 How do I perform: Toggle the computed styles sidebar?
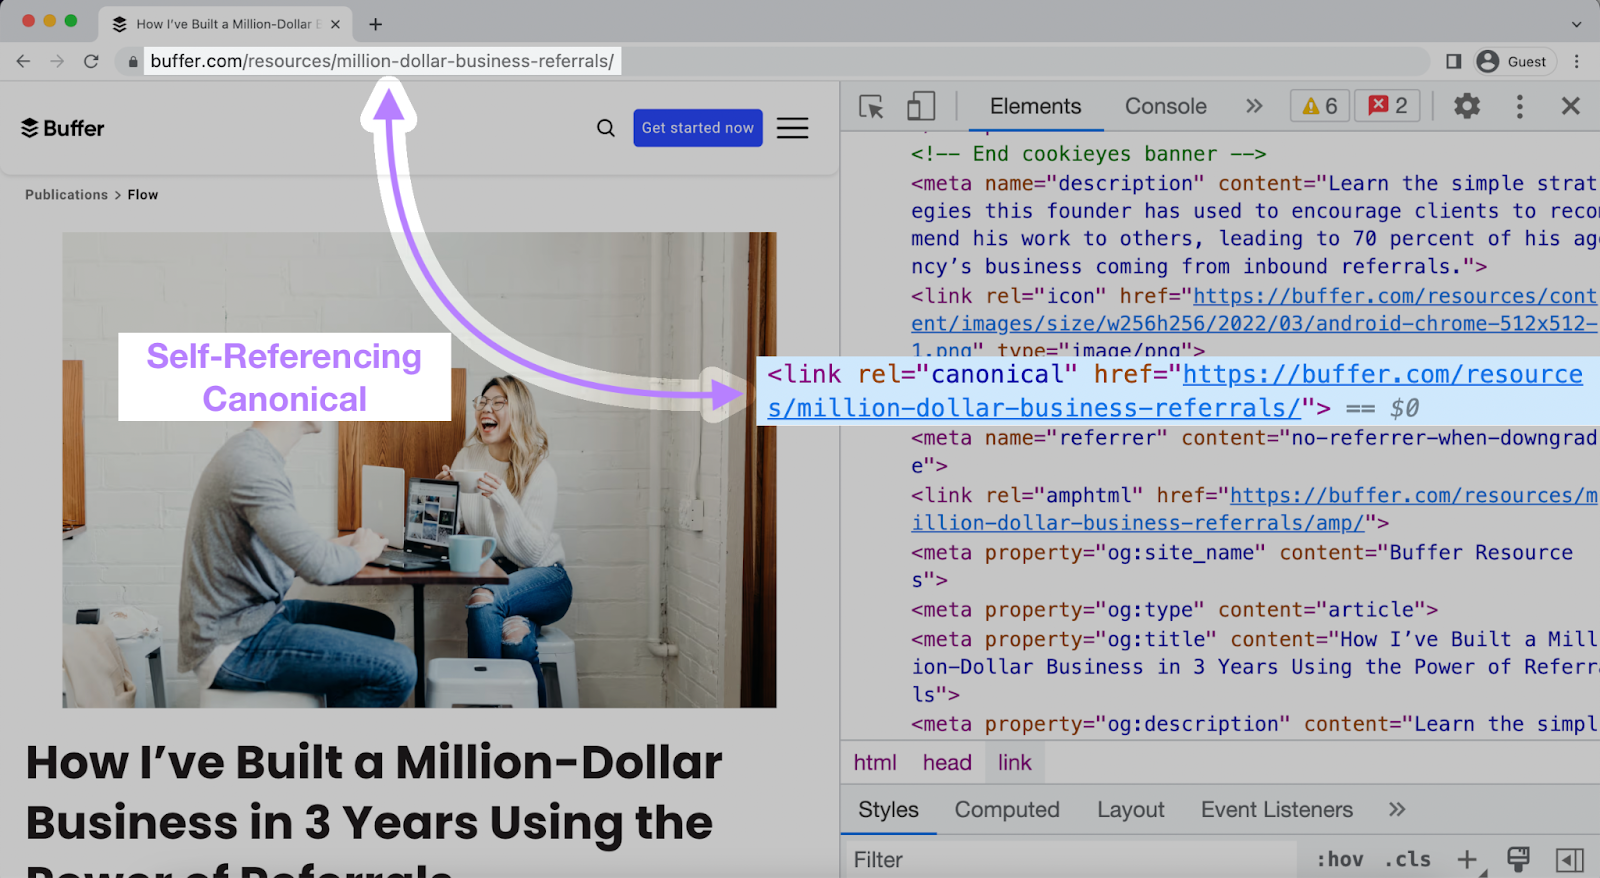click(x=1570, y=860)
